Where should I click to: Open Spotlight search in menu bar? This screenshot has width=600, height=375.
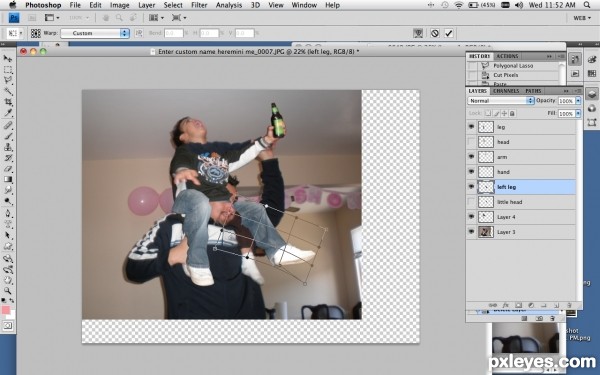587,5
